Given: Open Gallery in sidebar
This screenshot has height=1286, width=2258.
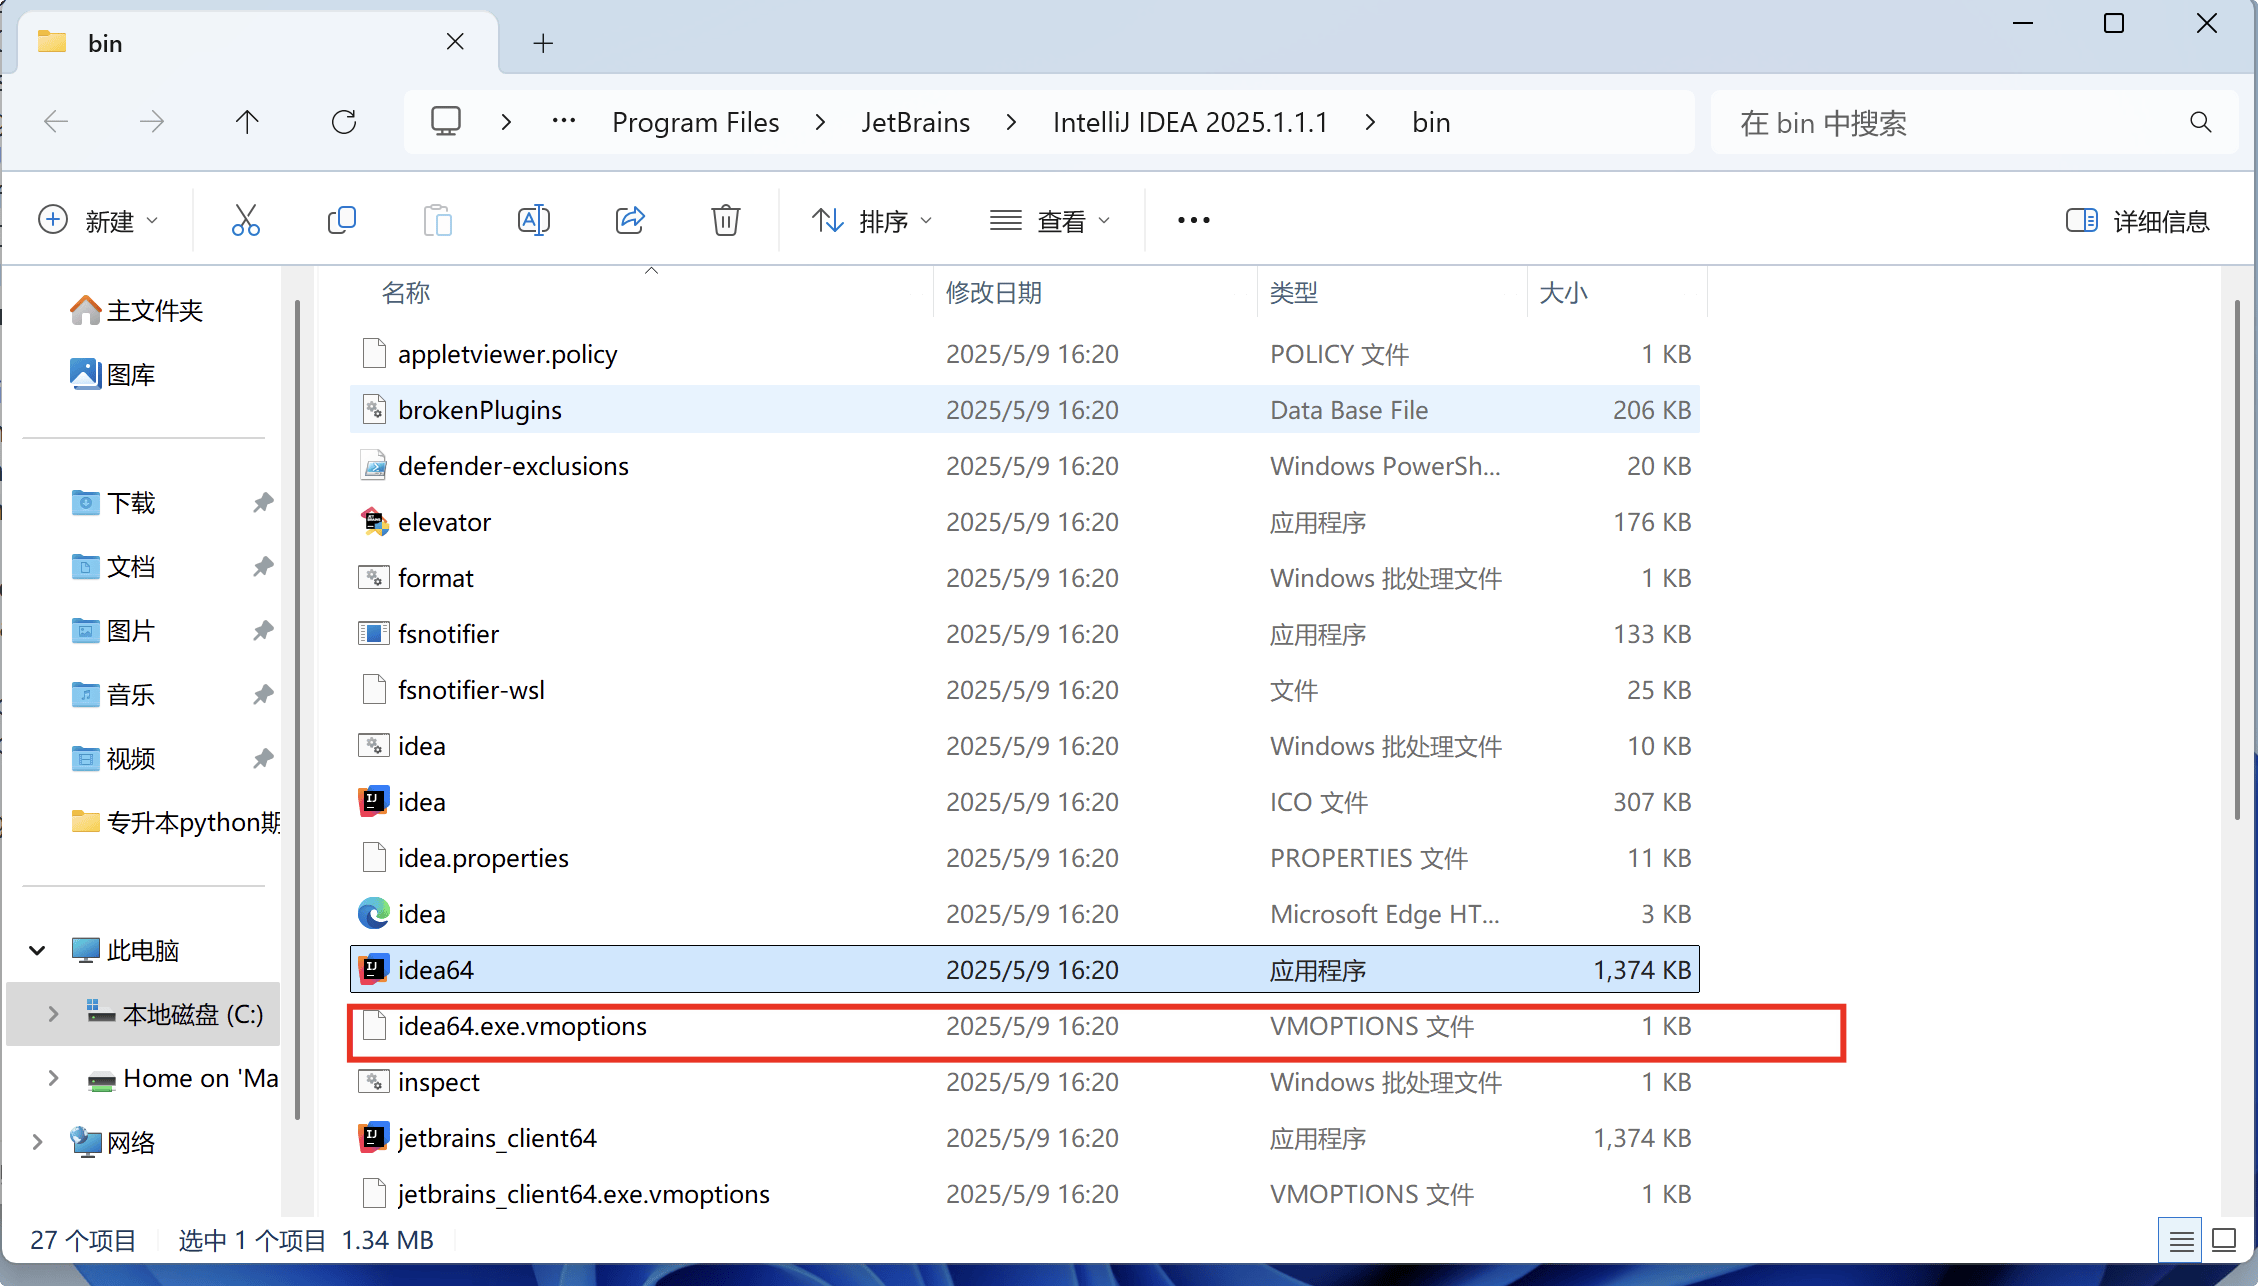Looking at the screenshot, I should (113, 375).
